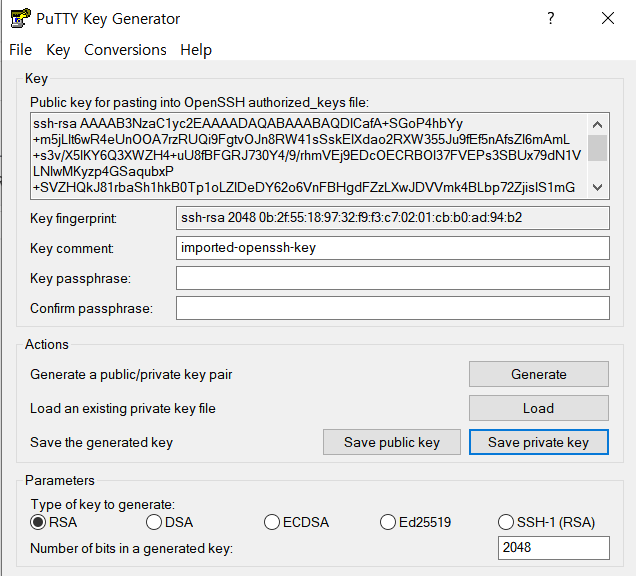
Task: Focus the Key passphrase field
Action: tap(393, 278)
